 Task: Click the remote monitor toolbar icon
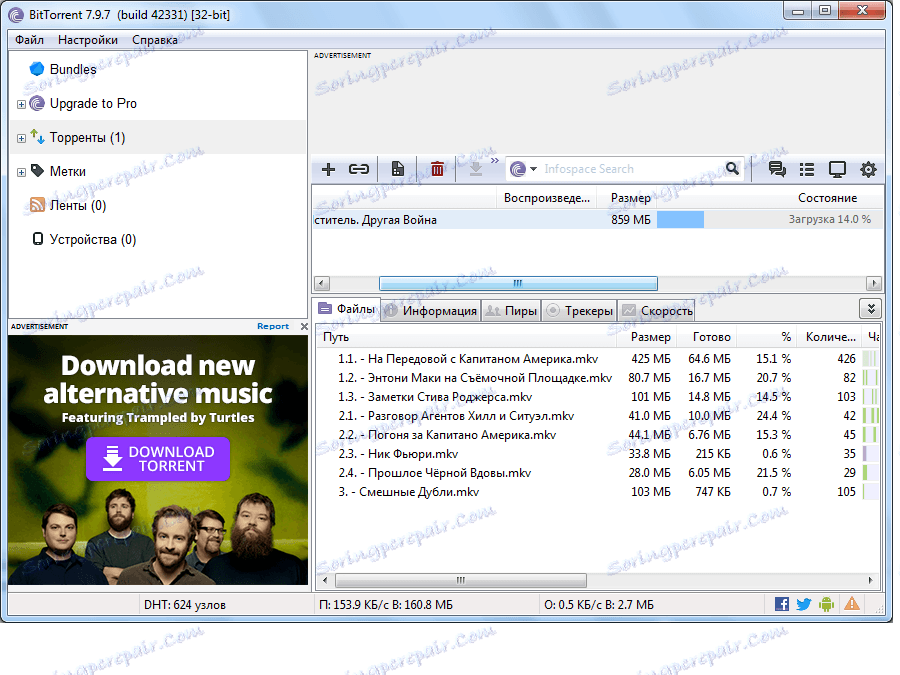[x=837, y=169]
